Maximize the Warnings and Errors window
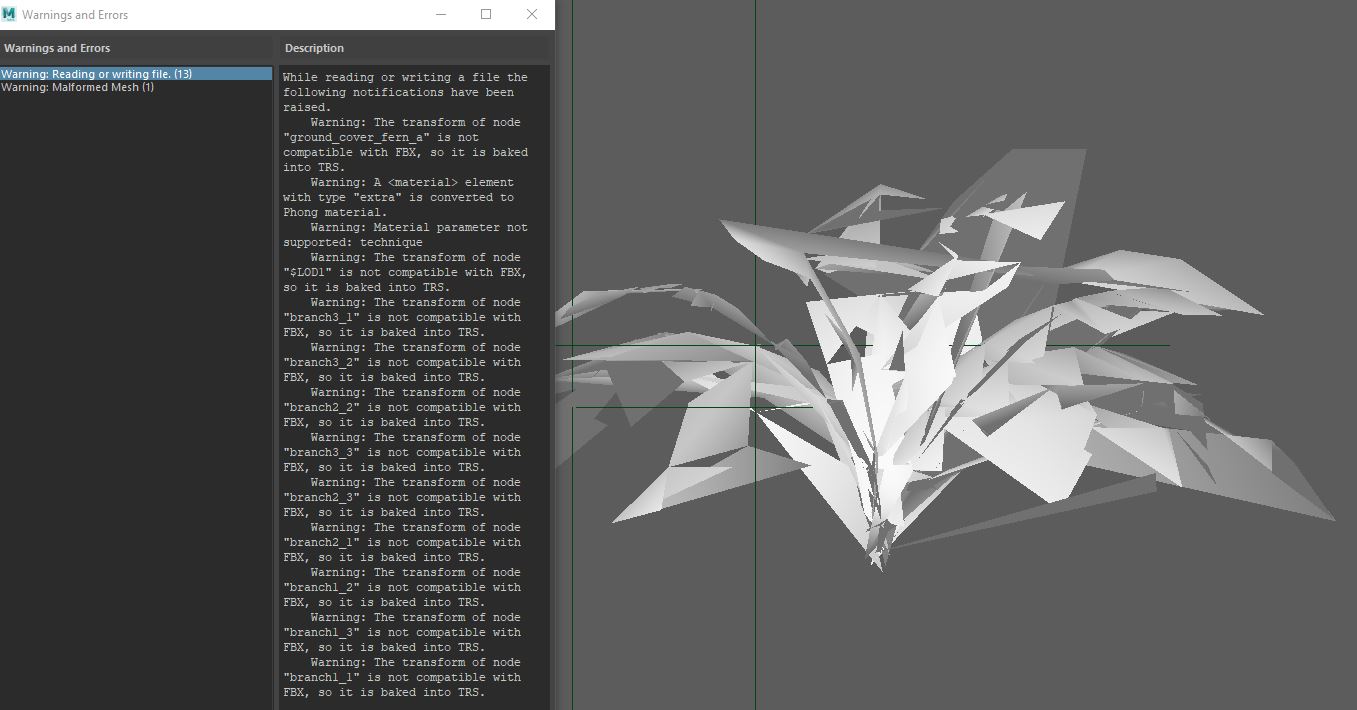The image size is (1357, 710). point(486,14)
